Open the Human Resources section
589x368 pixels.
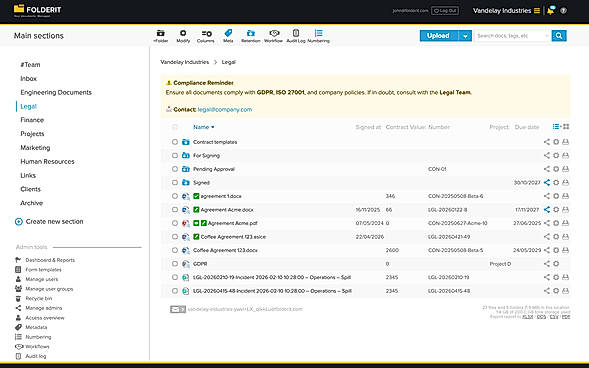47,161
